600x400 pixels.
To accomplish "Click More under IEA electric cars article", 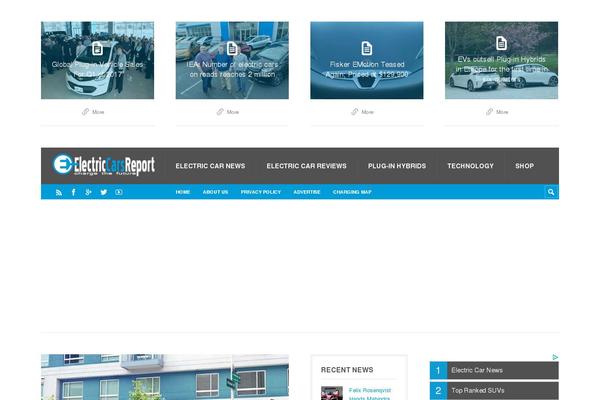I will coord(228,112).
